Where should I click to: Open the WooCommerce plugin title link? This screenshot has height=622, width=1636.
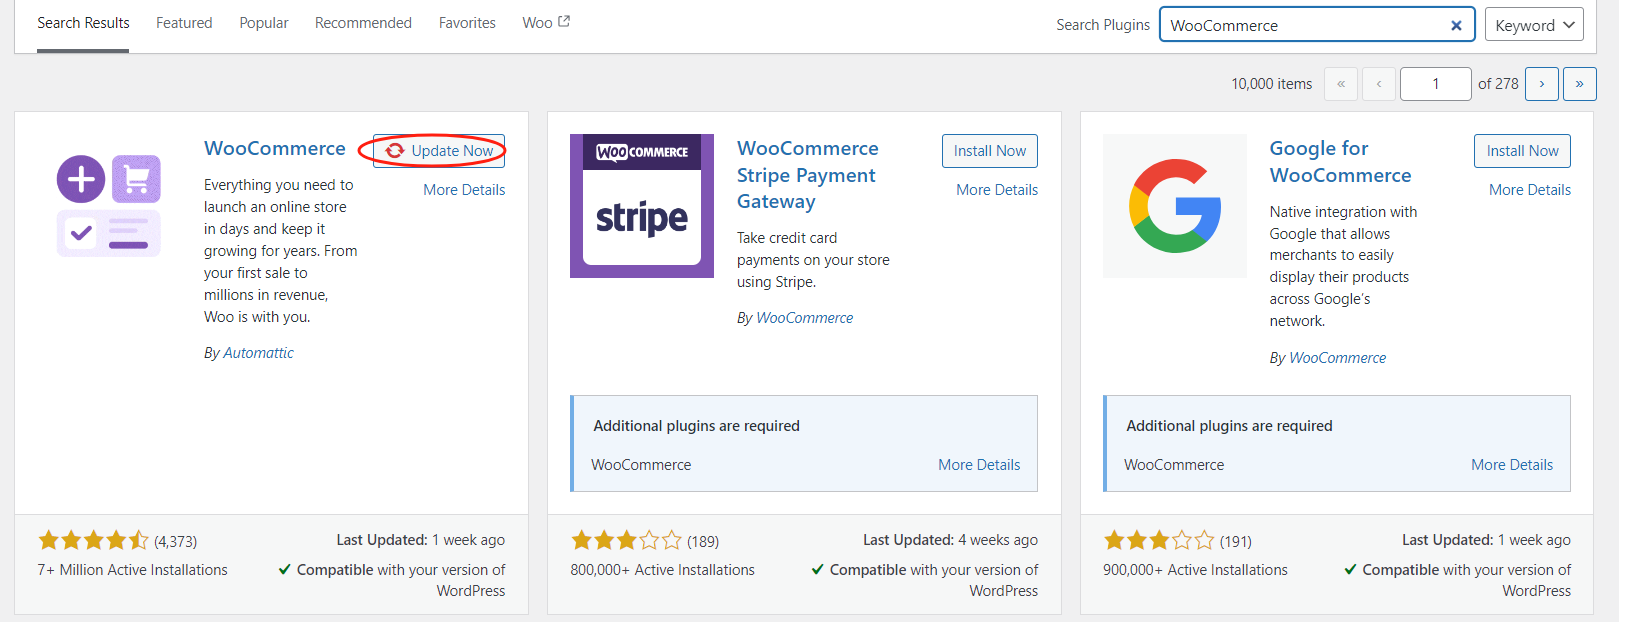[x=275, y=148]
